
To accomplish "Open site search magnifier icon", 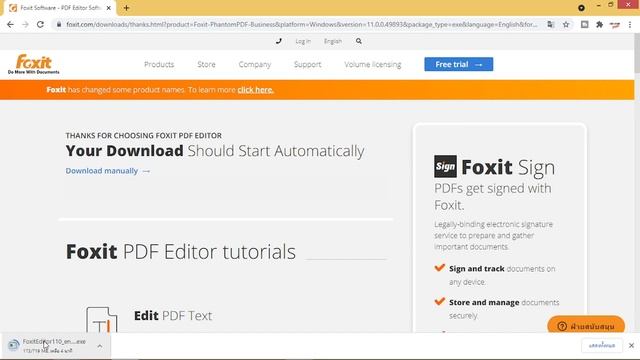I will [359, 41].
